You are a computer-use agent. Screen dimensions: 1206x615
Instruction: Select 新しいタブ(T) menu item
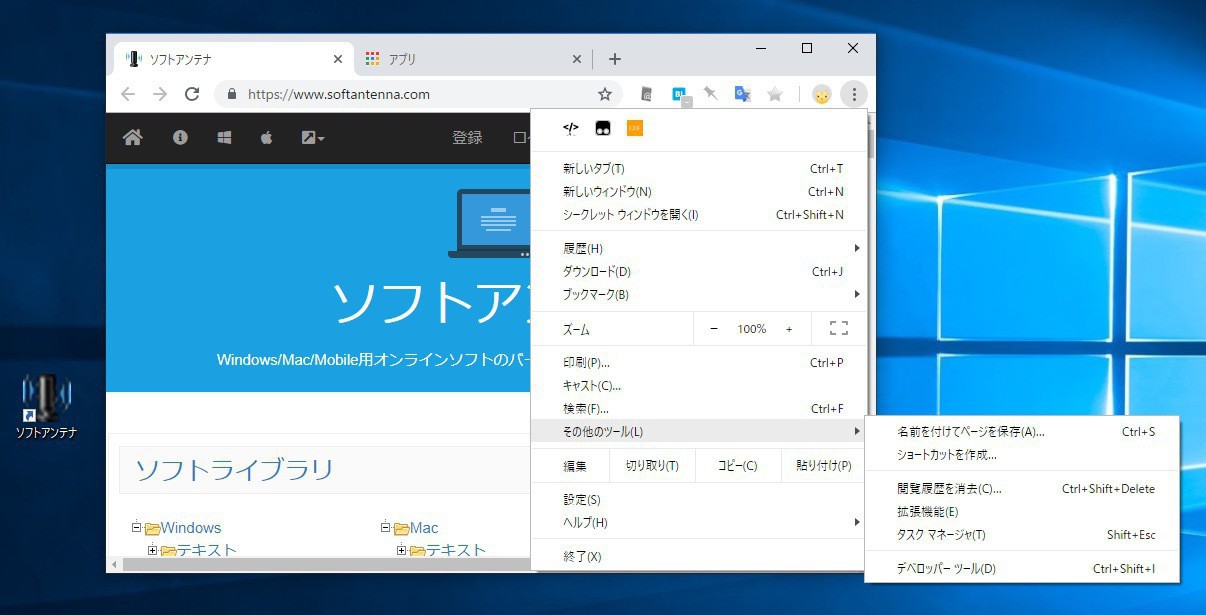click(x=698, y=169)
